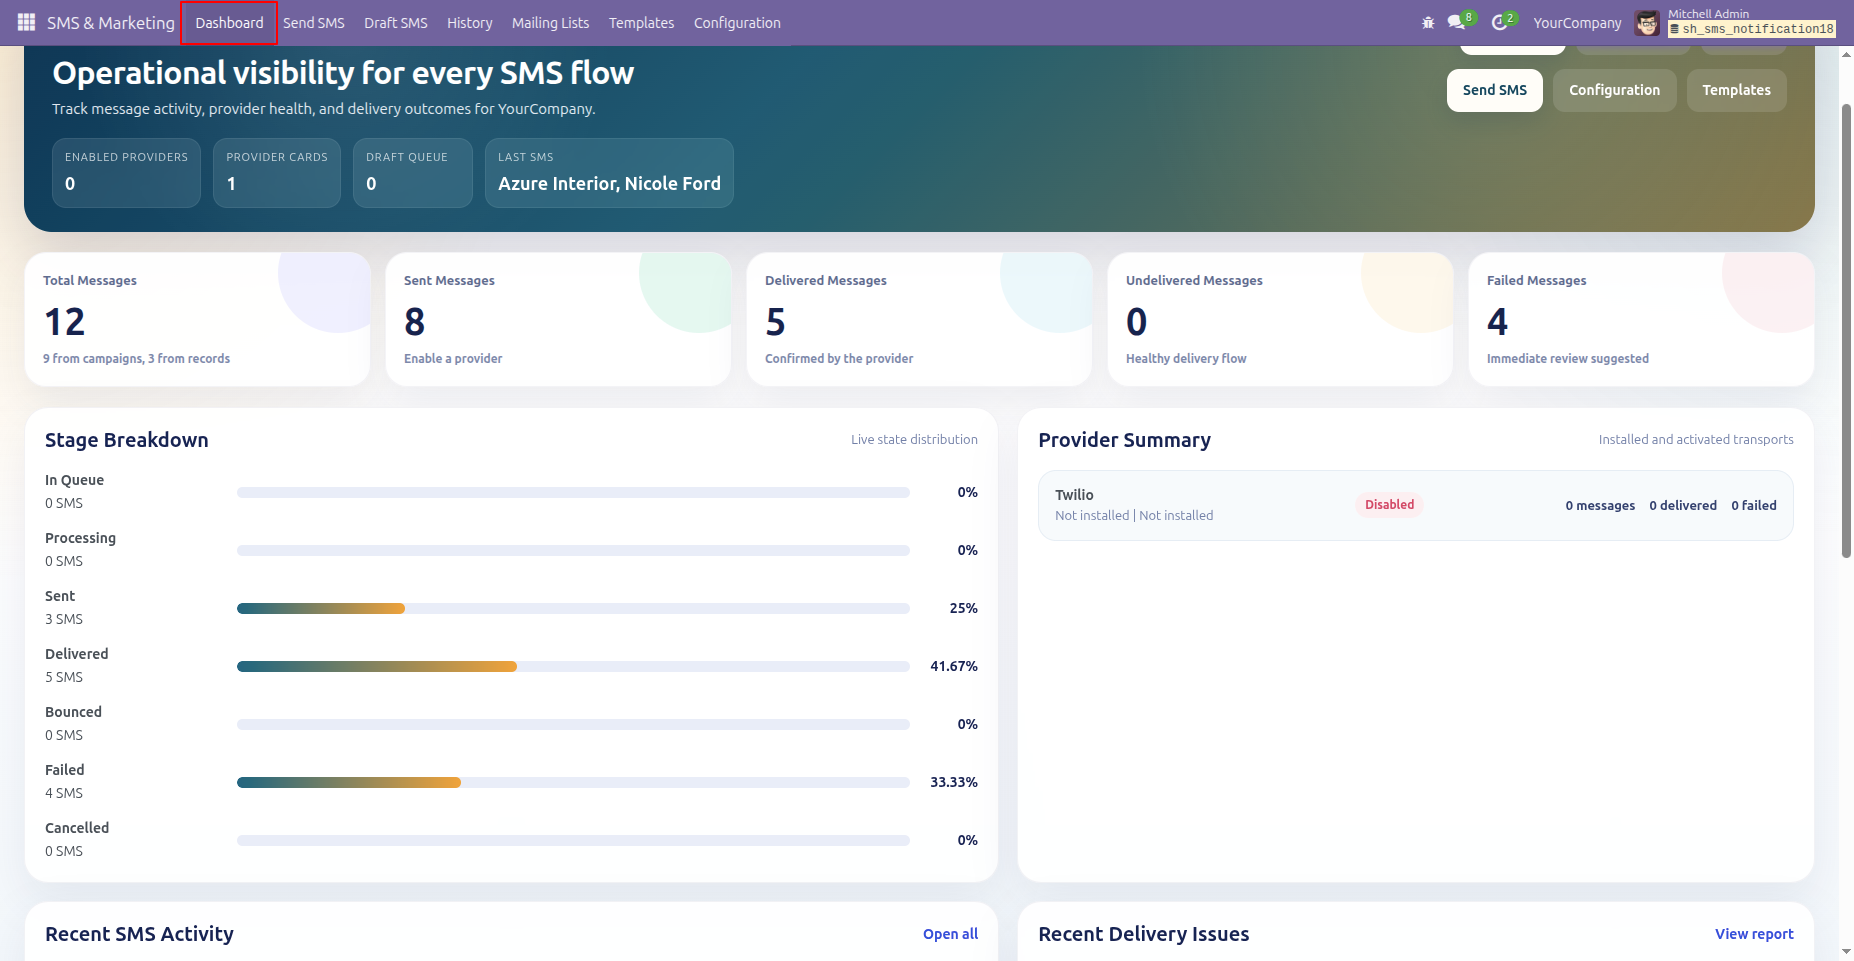The height and width of the screenshot is (961, 1854).
Task: Open the debug tools bug icon
Action: click(1428, 22)
